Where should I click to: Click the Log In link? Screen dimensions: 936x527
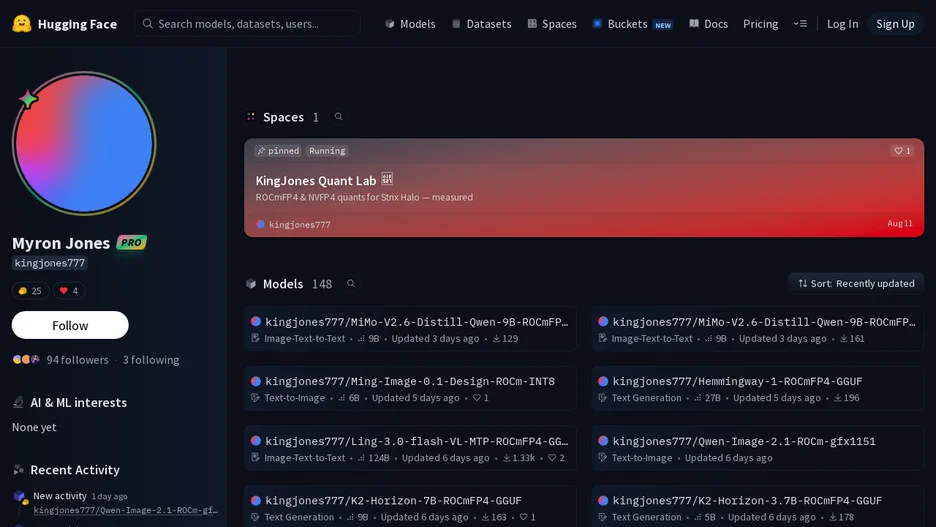pos(842,24)
